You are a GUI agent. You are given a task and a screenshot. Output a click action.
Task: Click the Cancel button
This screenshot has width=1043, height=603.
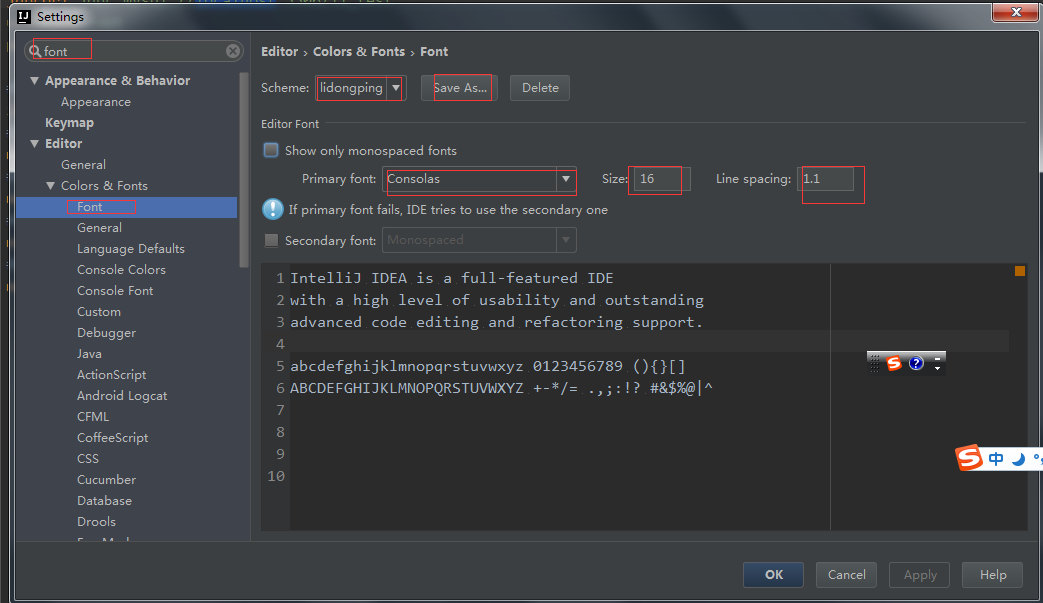[846, 574]
